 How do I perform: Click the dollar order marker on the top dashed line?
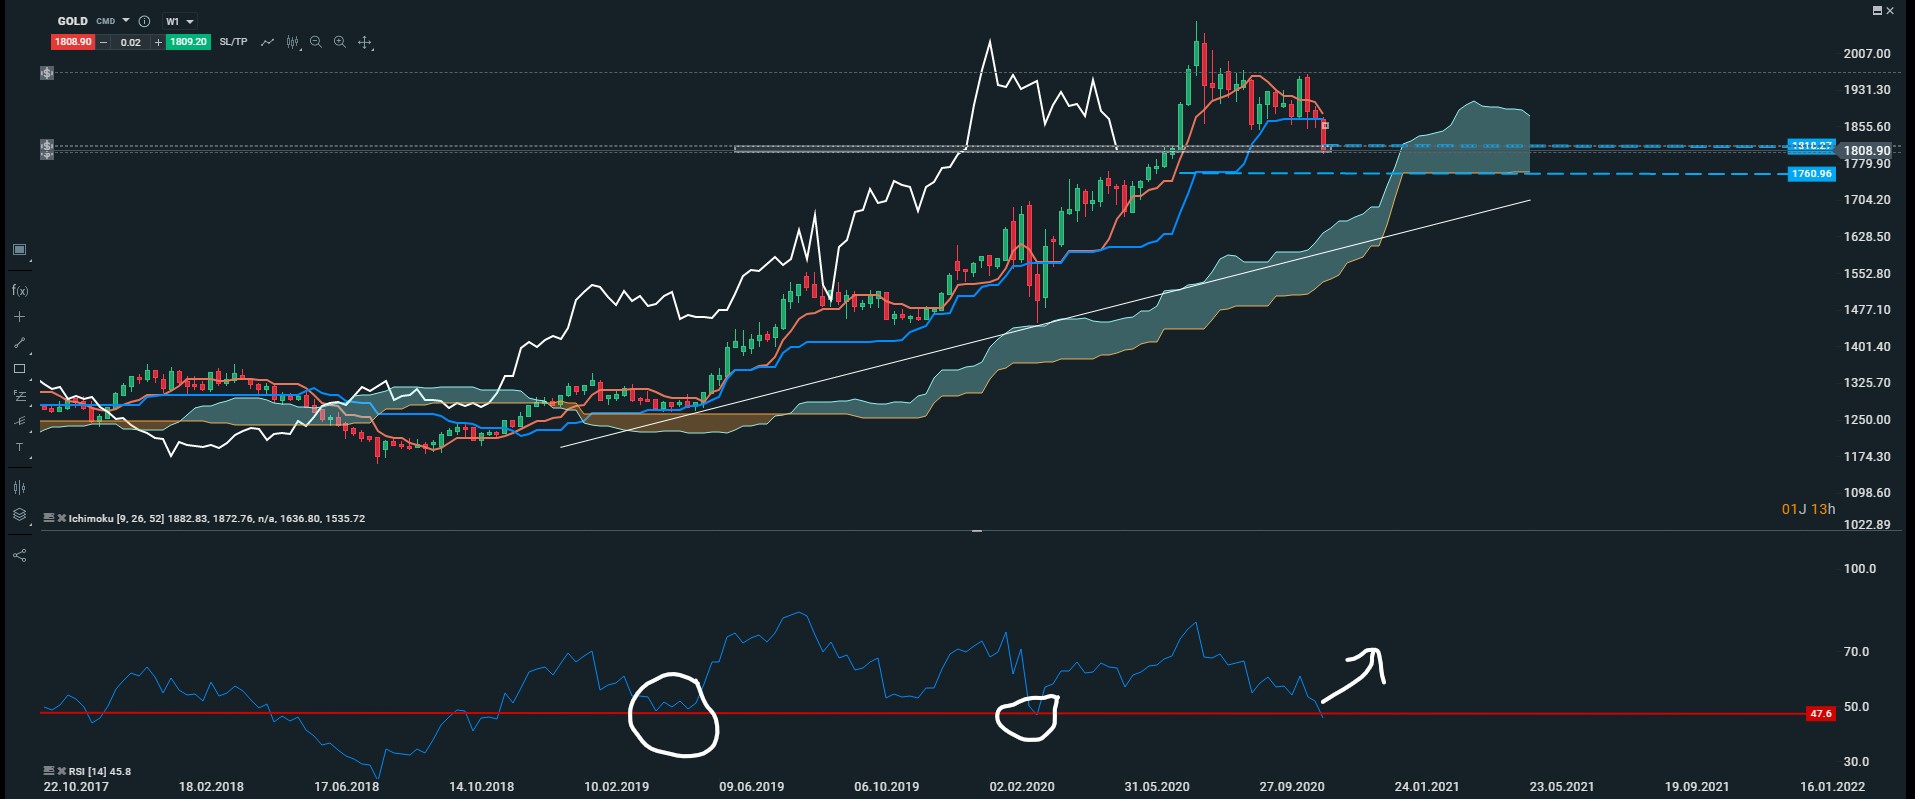point(47,73)
